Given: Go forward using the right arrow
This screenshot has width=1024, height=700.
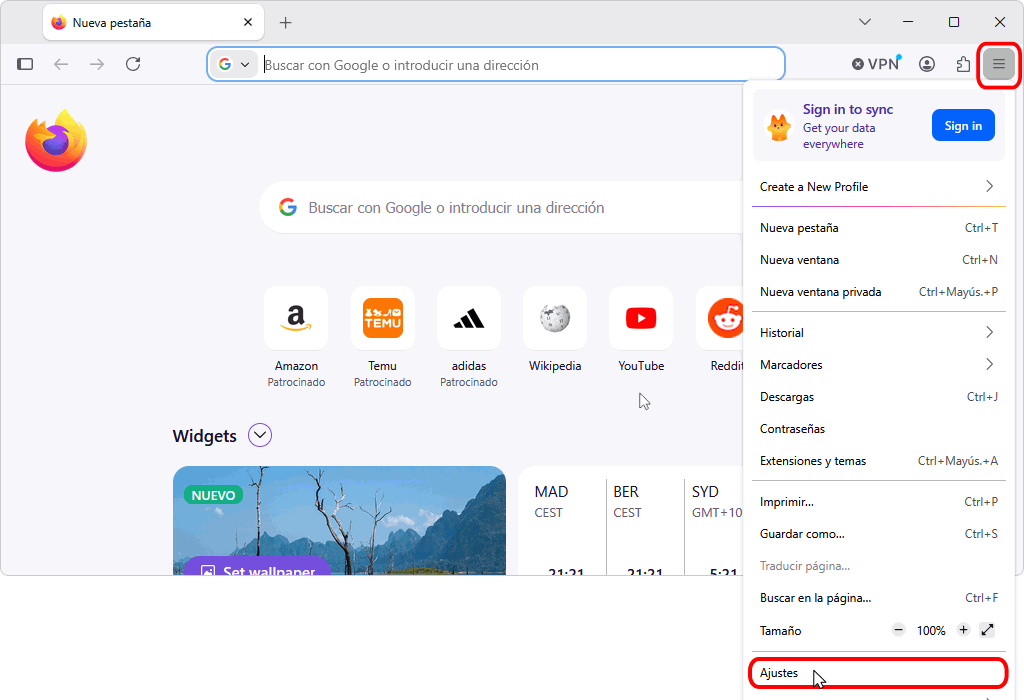Looking at the screenshot, I should pos(97,64).
